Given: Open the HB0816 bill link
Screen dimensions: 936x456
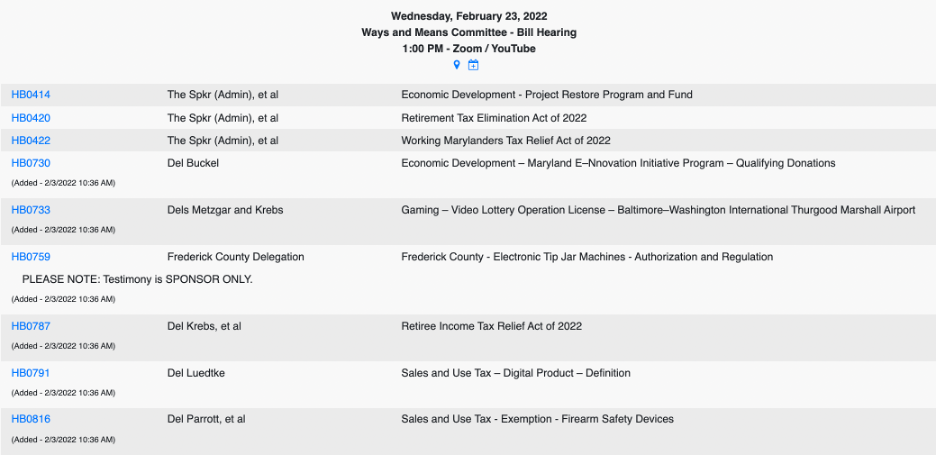Looking at the screenshot, I should point(31,419).
